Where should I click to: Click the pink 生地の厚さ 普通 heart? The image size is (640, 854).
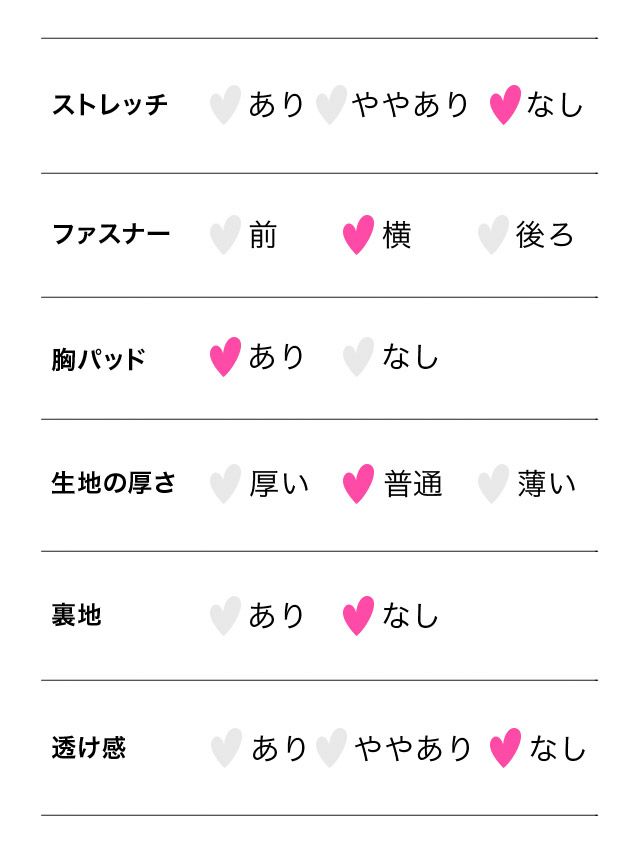(358, 484)
